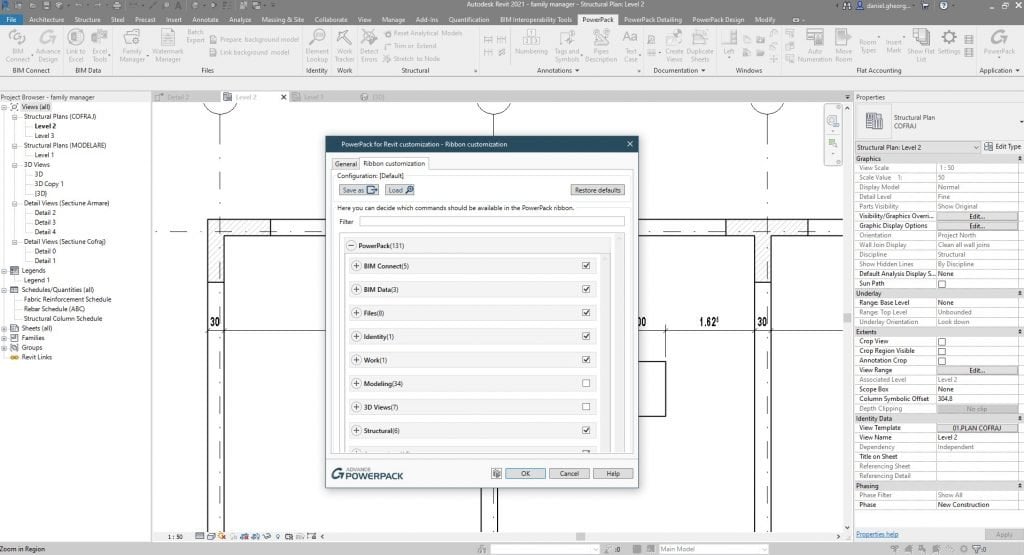Toggle the Work(1) checkbox
The height and width of the screenshot is (555, 1024).
click(x=586, y=360)
